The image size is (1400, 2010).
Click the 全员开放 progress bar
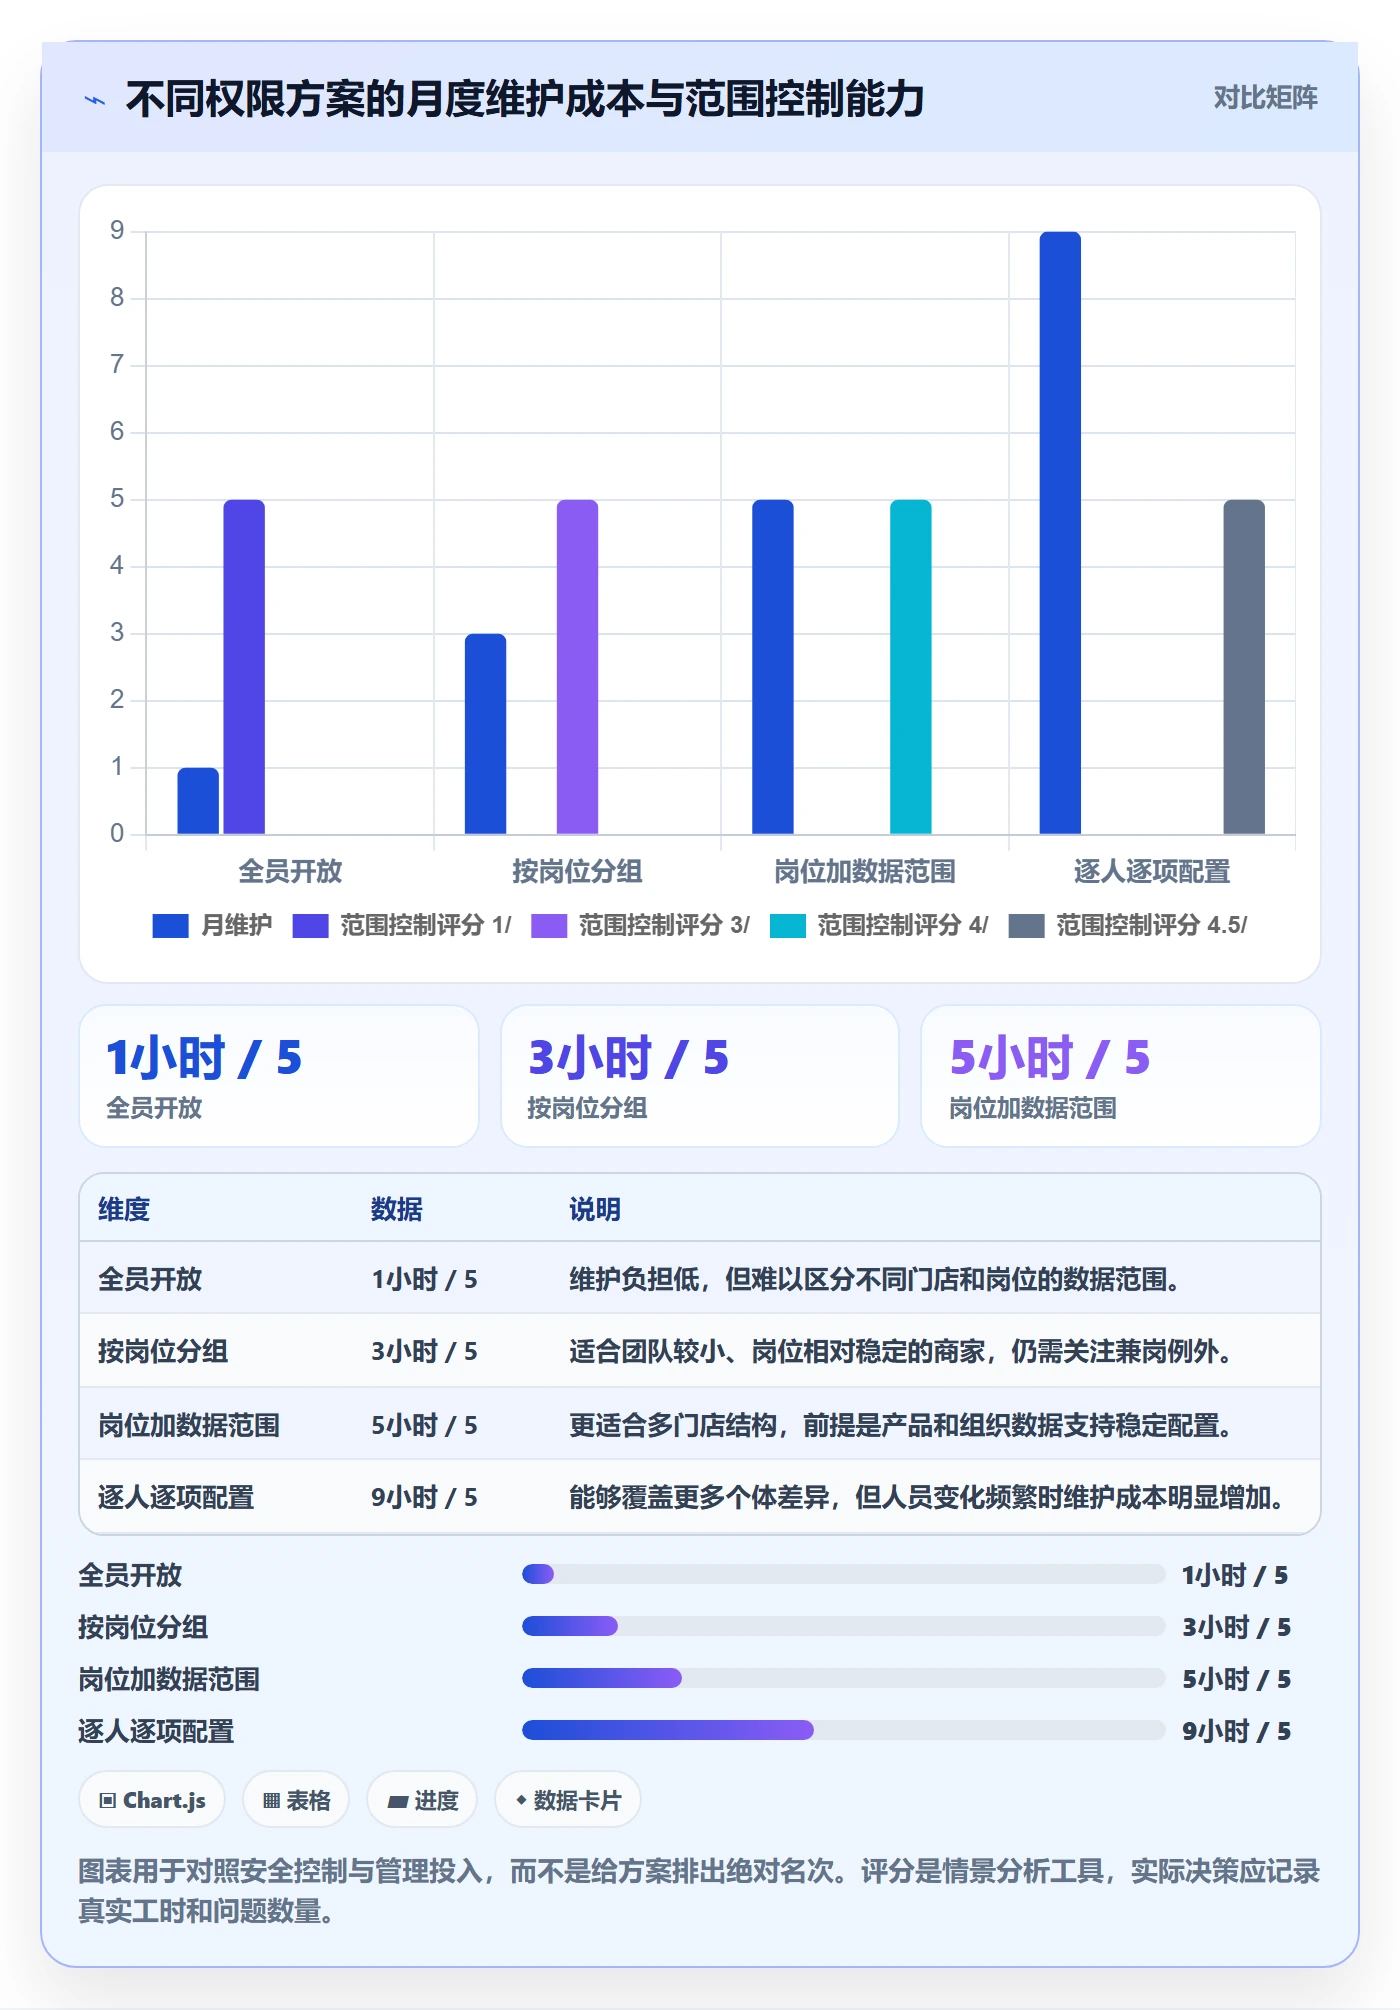tap(843, 1574)
